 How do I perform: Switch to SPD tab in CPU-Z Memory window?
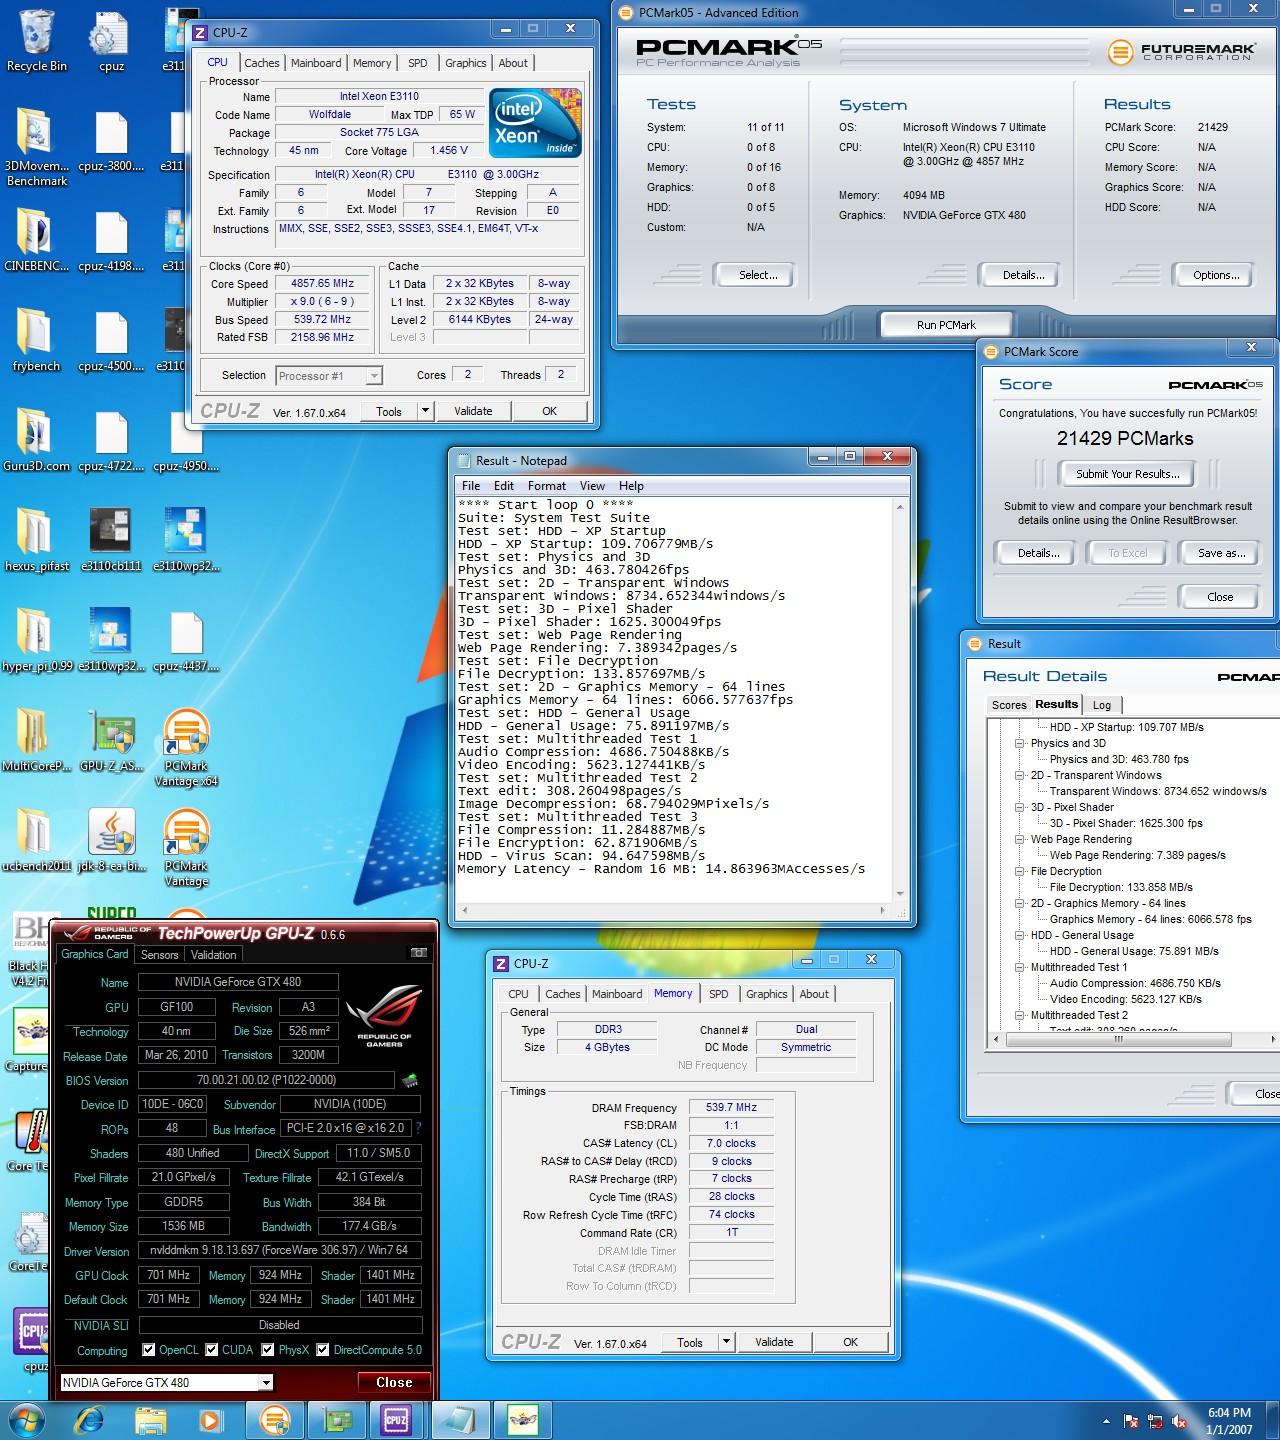click(x=718, y=994)
